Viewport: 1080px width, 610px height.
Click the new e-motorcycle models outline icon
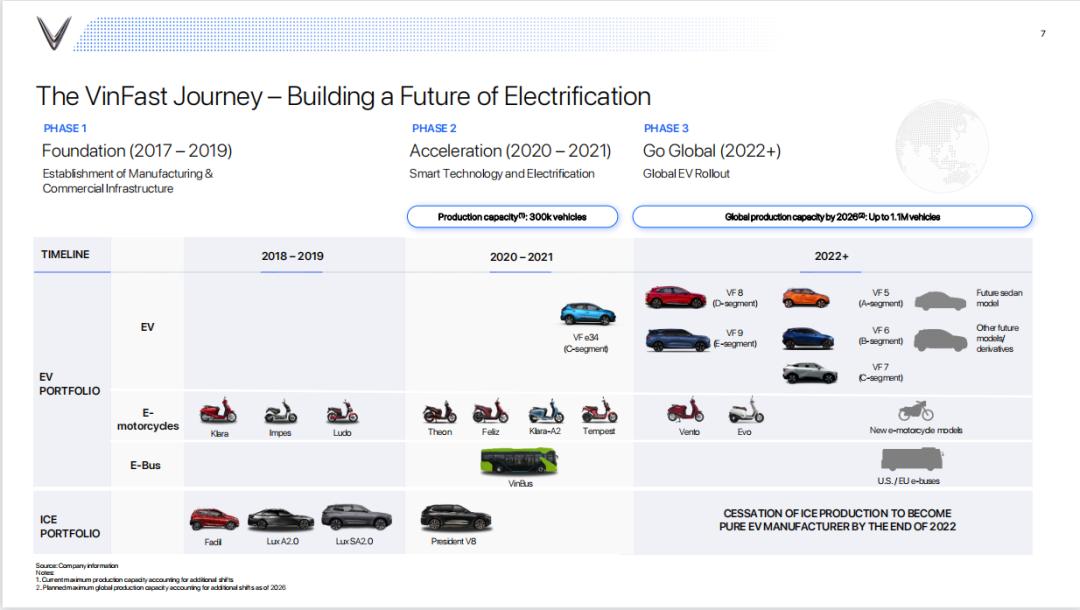tap(916, 411)
